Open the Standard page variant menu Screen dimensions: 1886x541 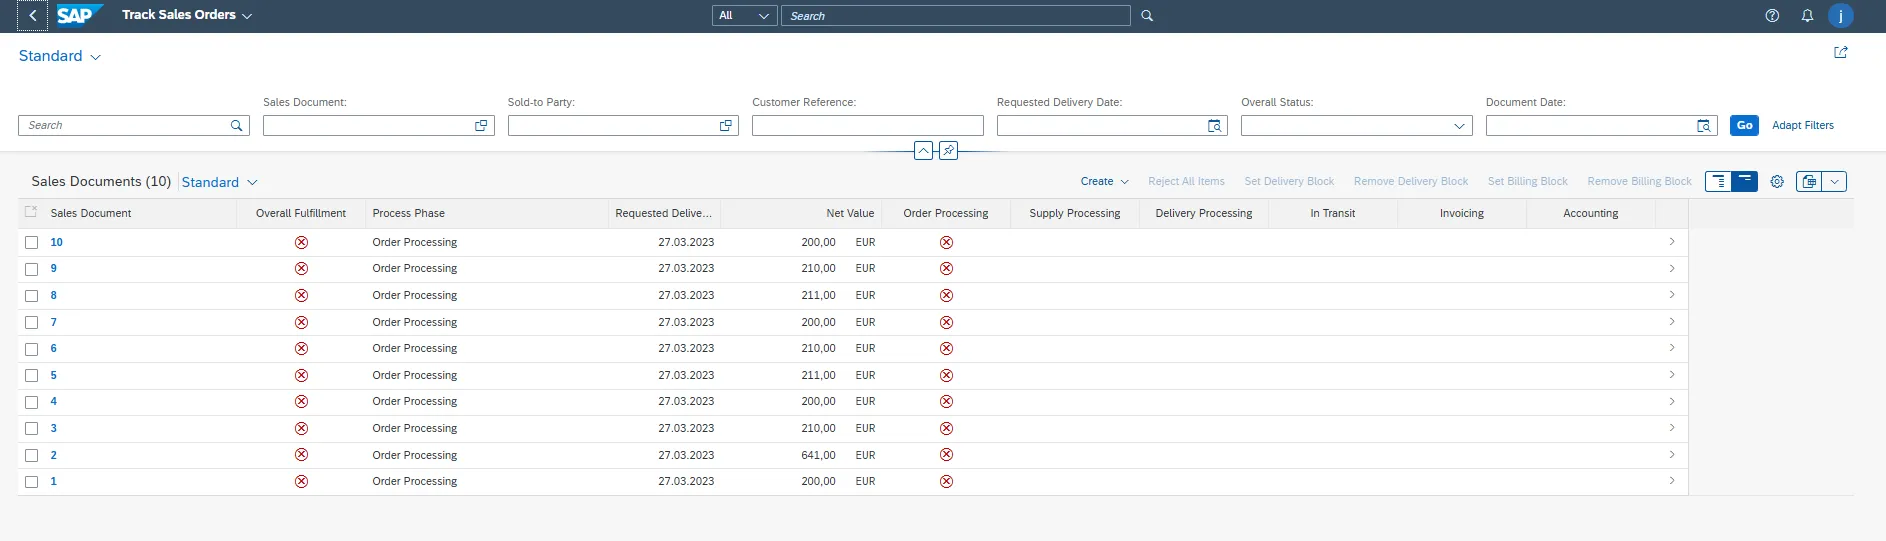coord(60,57)
